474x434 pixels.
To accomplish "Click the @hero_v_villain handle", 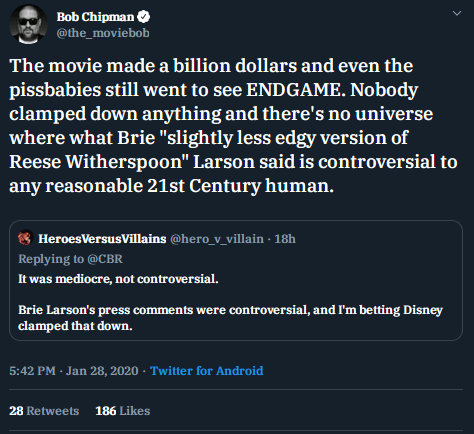I will coord(217,239).
